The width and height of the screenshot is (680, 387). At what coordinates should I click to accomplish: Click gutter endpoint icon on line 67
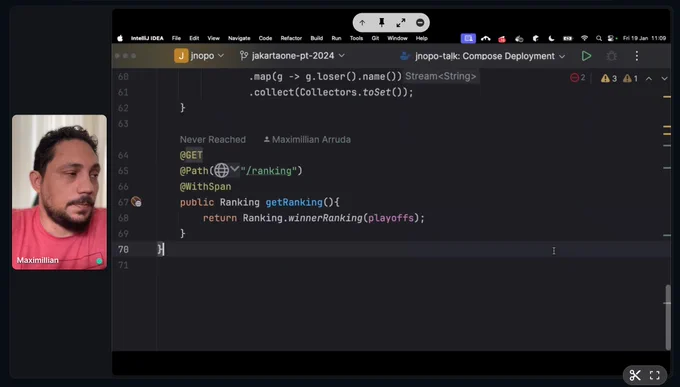[x=136, y=202]
